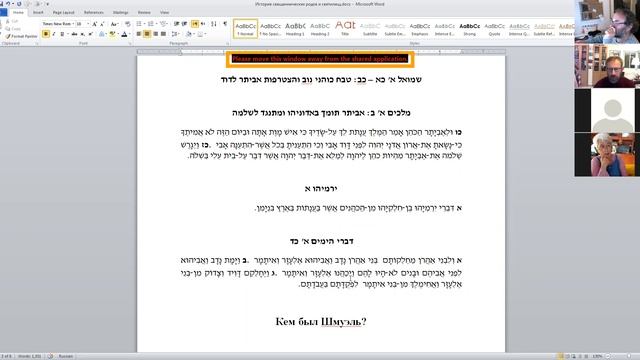Open the Change Case dropdown
Screen dimensions: 640x360
click(x=115, y=24)
